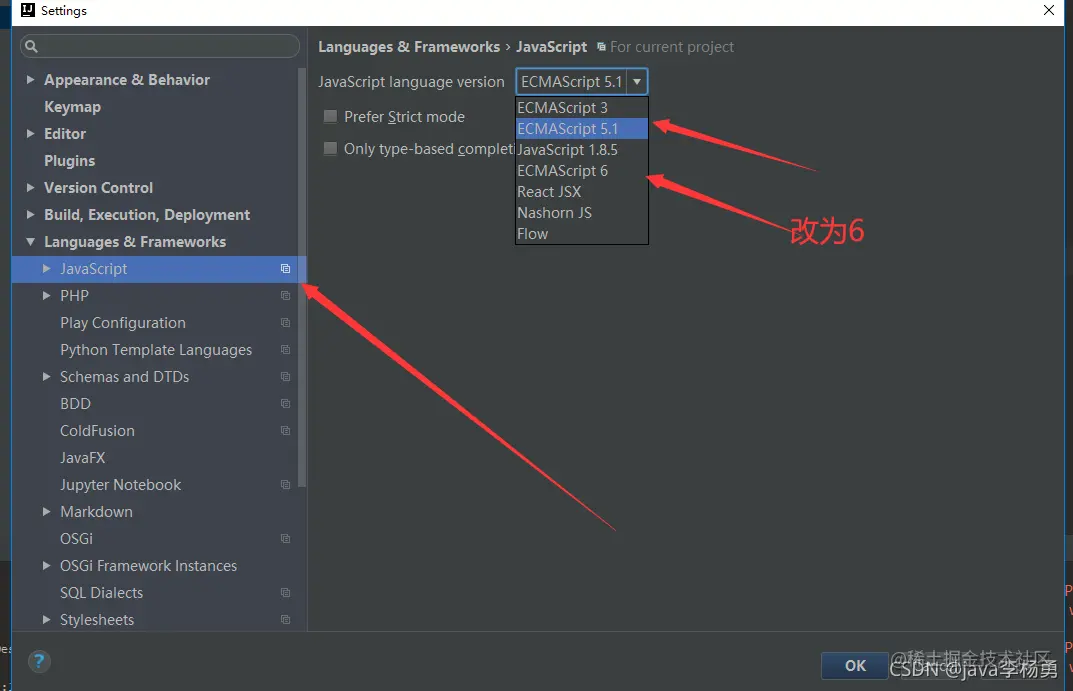This screenshot has width=1073, height=691.
Task: Select the OSGi settings item
Action: [77, 539]
